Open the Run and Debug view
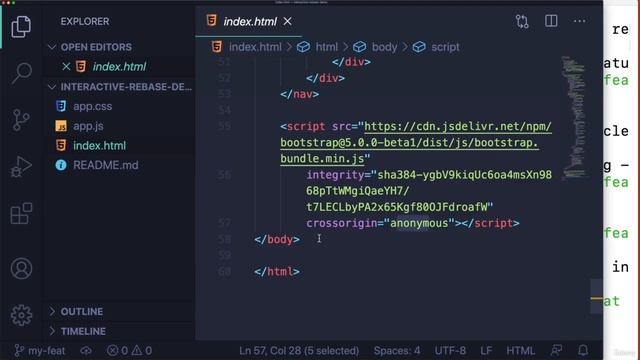The width and height of the screenshot is (640, 360). point(21,167)
